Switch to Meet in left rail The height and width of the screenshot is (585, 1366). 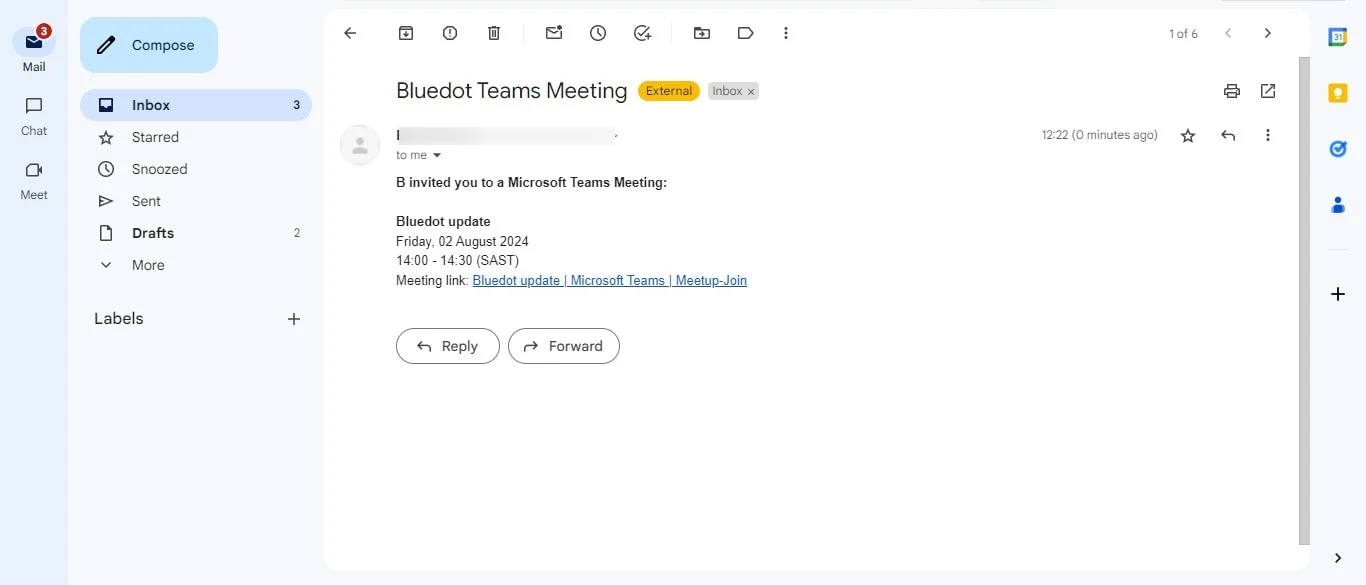click(34, 180)
